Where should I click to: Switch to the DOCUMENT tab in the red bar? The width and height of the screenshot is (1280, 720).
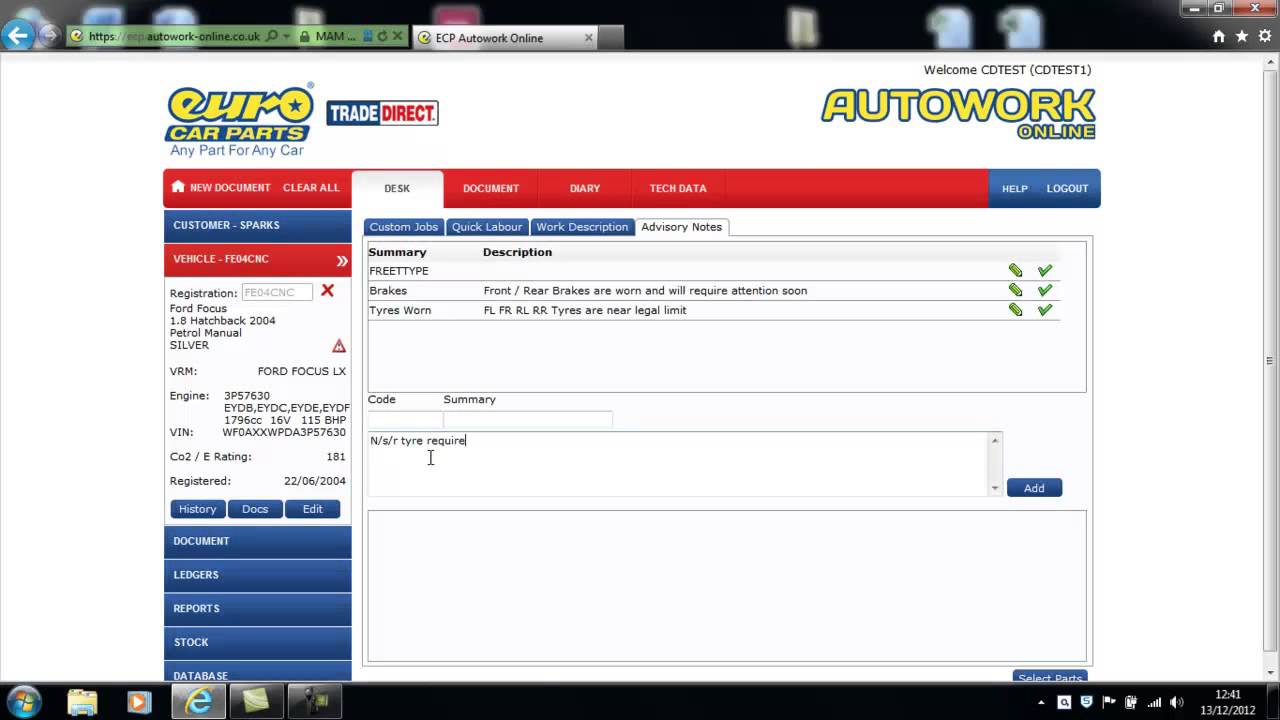pyautogui.click(x=490, y=188)
